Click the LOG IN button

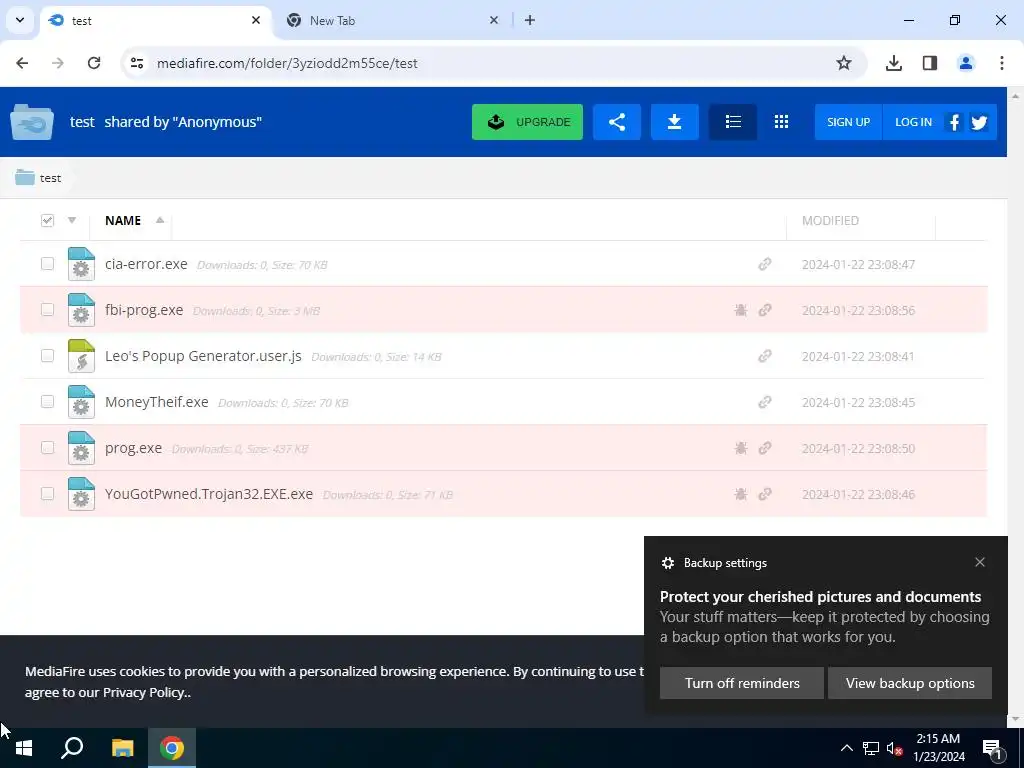point(913,122)
